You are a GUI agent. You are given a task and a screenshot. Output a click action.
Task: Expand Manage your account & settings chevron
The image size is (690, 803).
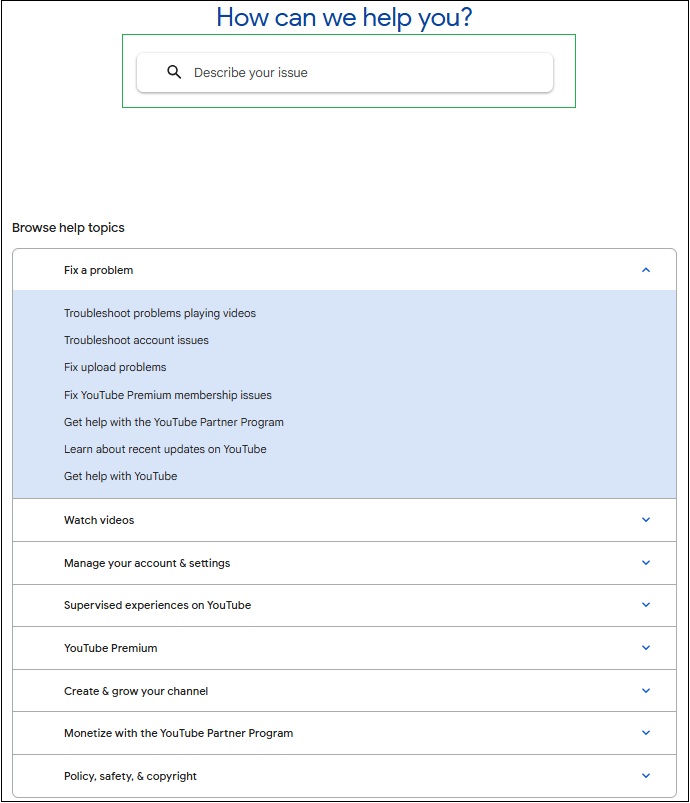[x=645, y=563]
